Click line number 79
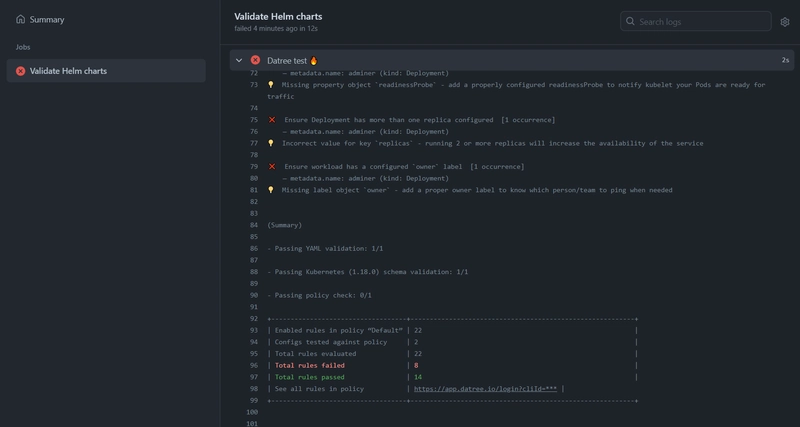The image size is (800, 427). tap(254, 167)
